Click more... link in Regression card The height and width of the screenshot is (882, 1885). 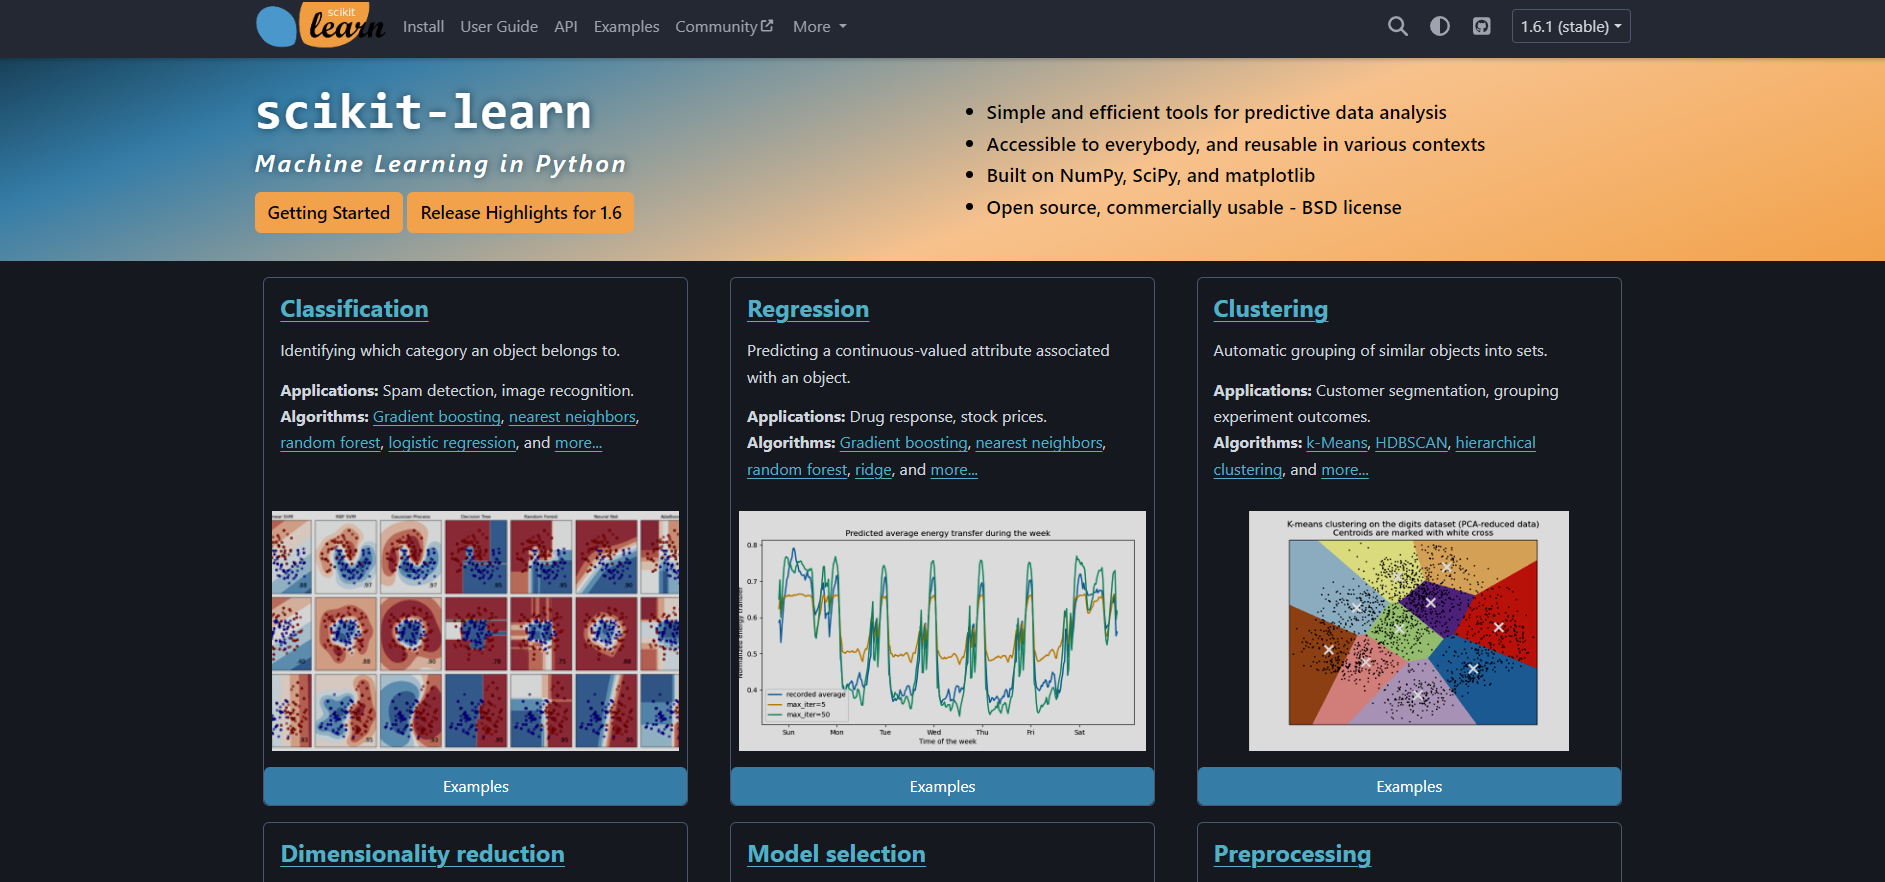954,470
